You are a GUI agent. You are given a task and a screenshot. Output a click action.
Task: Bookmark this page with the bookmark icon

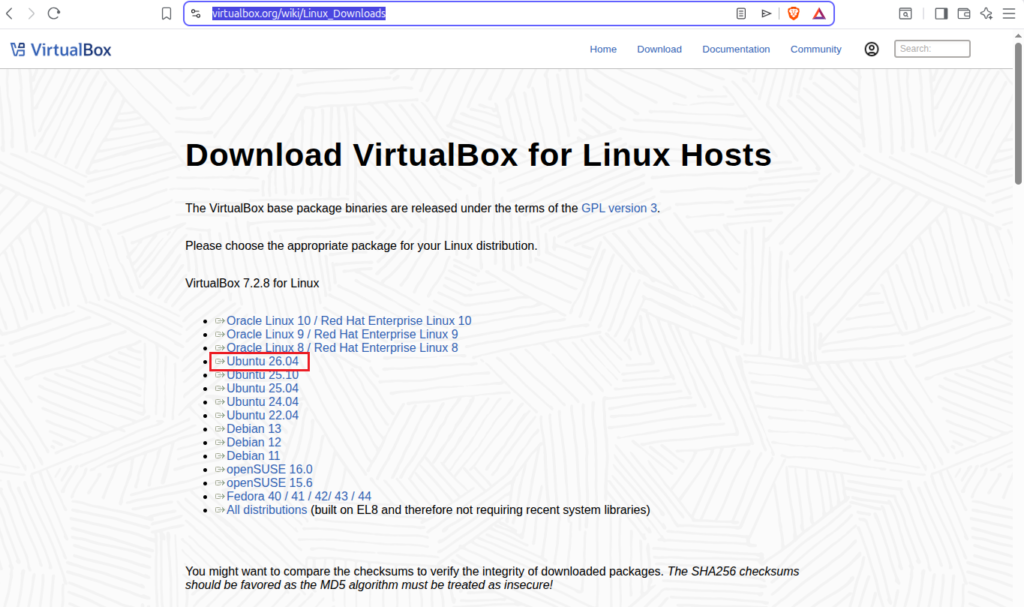click(x=167, y=14)
